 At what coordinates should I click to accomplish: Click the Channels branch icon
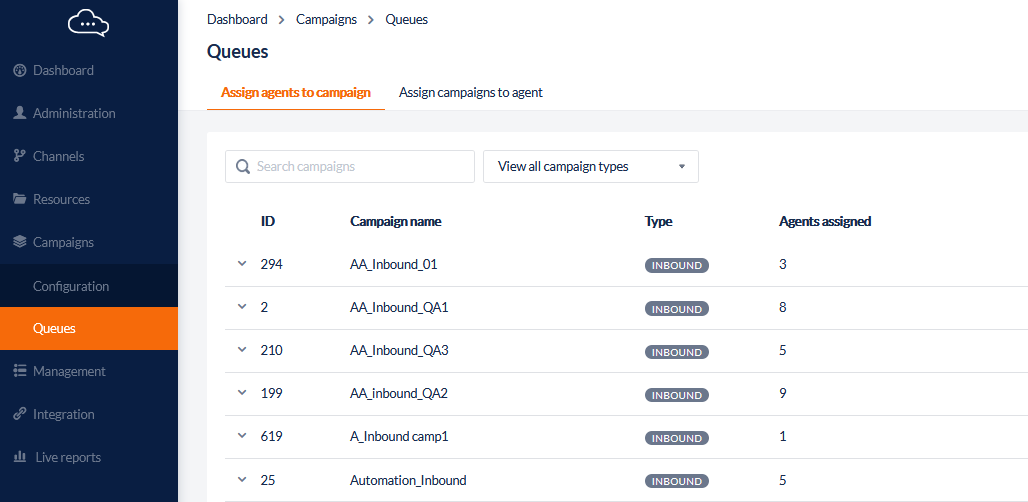tap(19, 156)
